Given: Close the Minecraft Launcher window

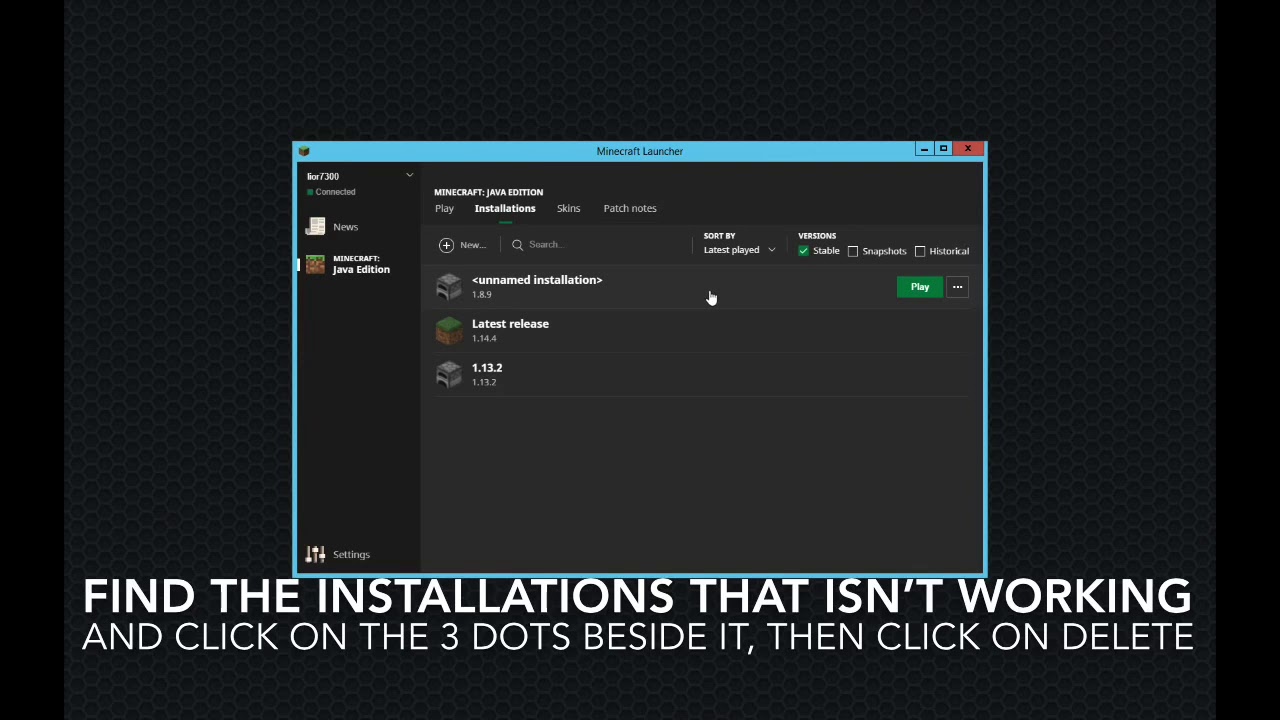Looking at the screenshot, I should 968,149.
